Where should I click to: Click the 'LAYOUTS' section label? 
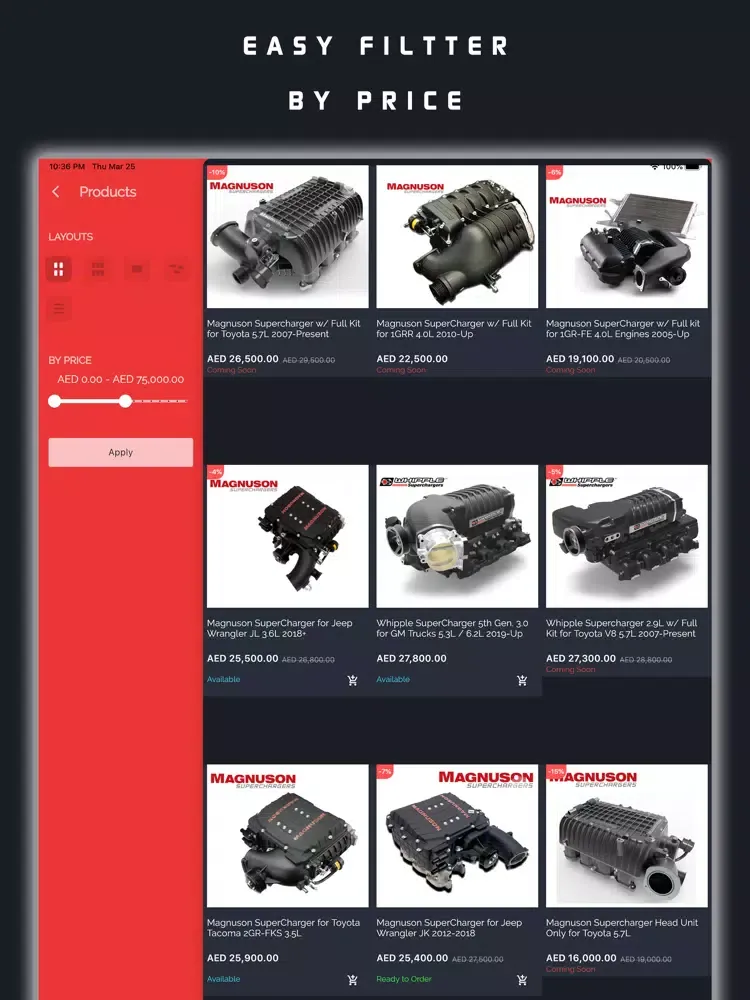click(x=71, y=237)
